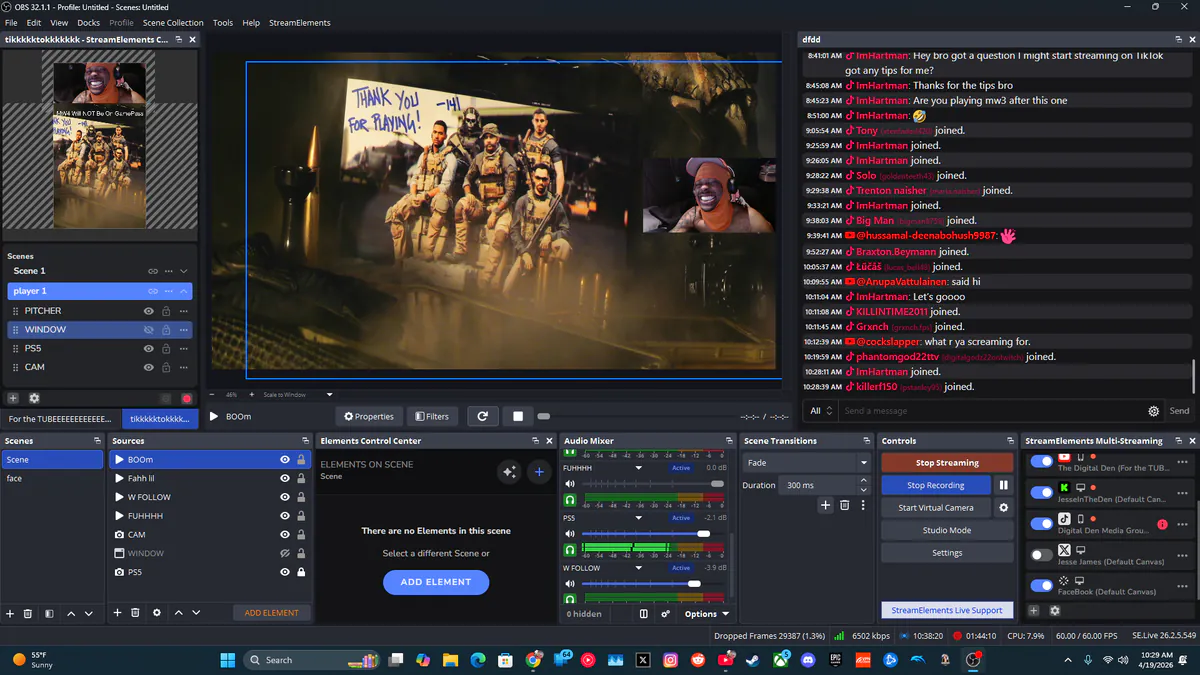Image resolution: width=1200 pixels, height=675 pixels.
Task: Collapse player 1 scene chevron
Action: tap(184, 291)
